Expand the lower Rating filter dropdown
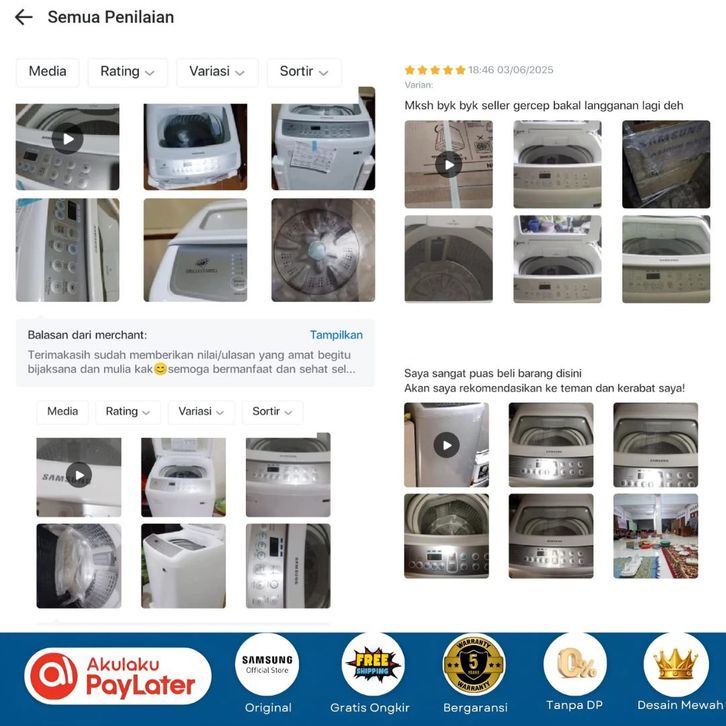Image resolution: width=726 pixels, height=726 pixels. pos(128,412)
